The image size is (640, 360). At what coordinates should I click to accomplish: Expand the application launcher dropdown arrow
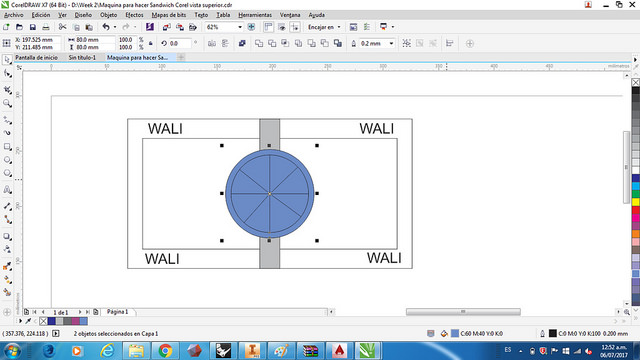point(393,27)
